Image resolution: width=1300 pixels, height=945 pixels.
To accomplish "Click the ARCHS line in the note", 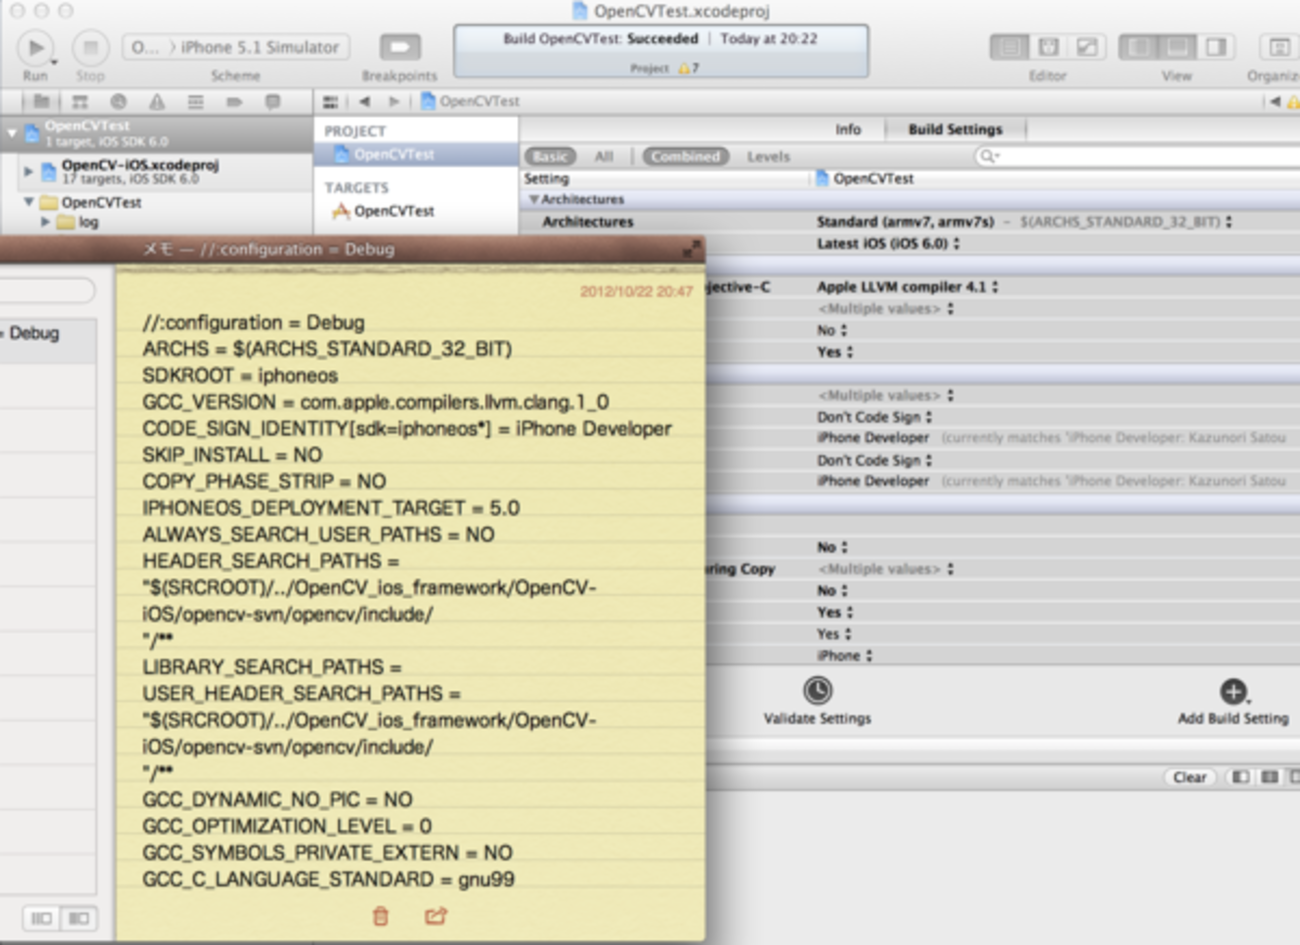I will point(327,349).
